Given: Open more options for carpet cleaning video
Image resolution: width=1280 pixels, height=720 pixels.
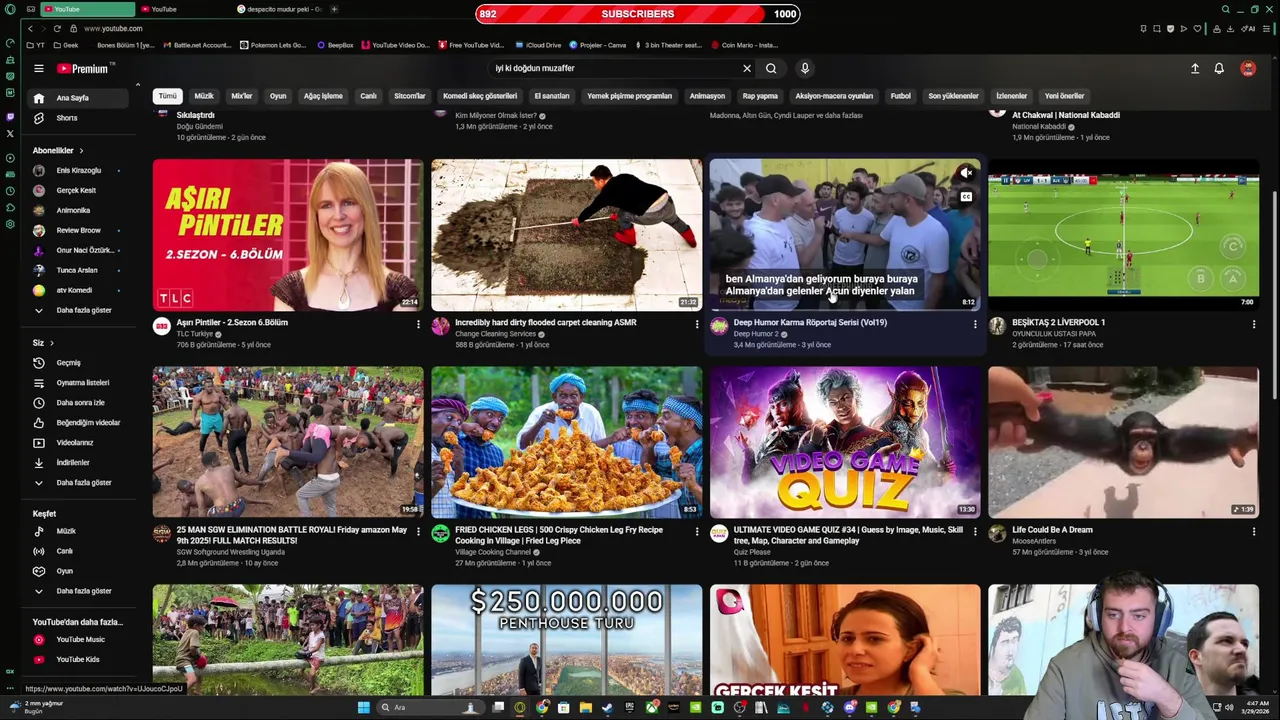Looking at the screenshot, I should pos(697,324).
